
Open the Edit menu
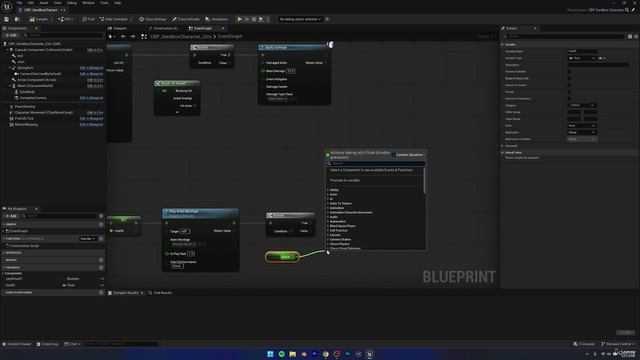[31, 3]
